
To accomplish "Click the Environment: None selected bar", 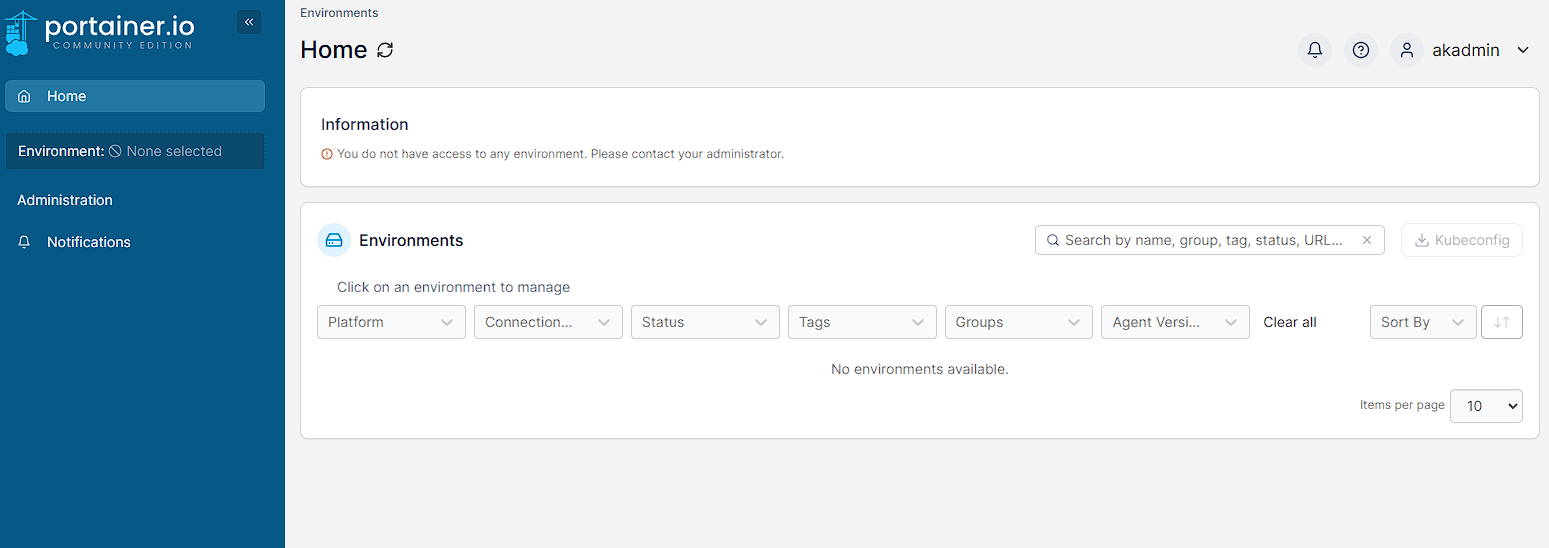I will [135, 151].
